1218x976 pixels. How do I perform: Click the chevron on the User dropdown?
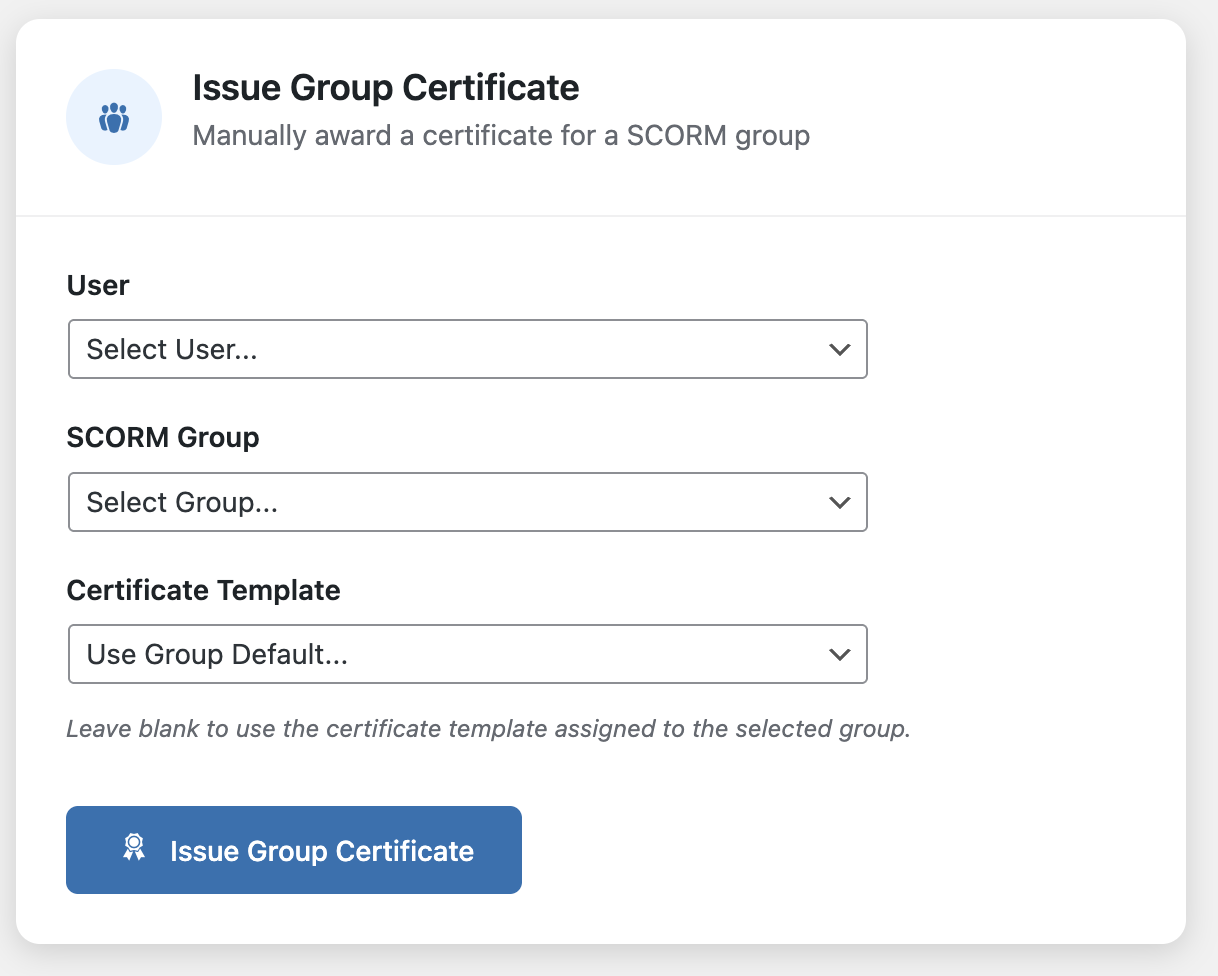[x=840, y=349]
